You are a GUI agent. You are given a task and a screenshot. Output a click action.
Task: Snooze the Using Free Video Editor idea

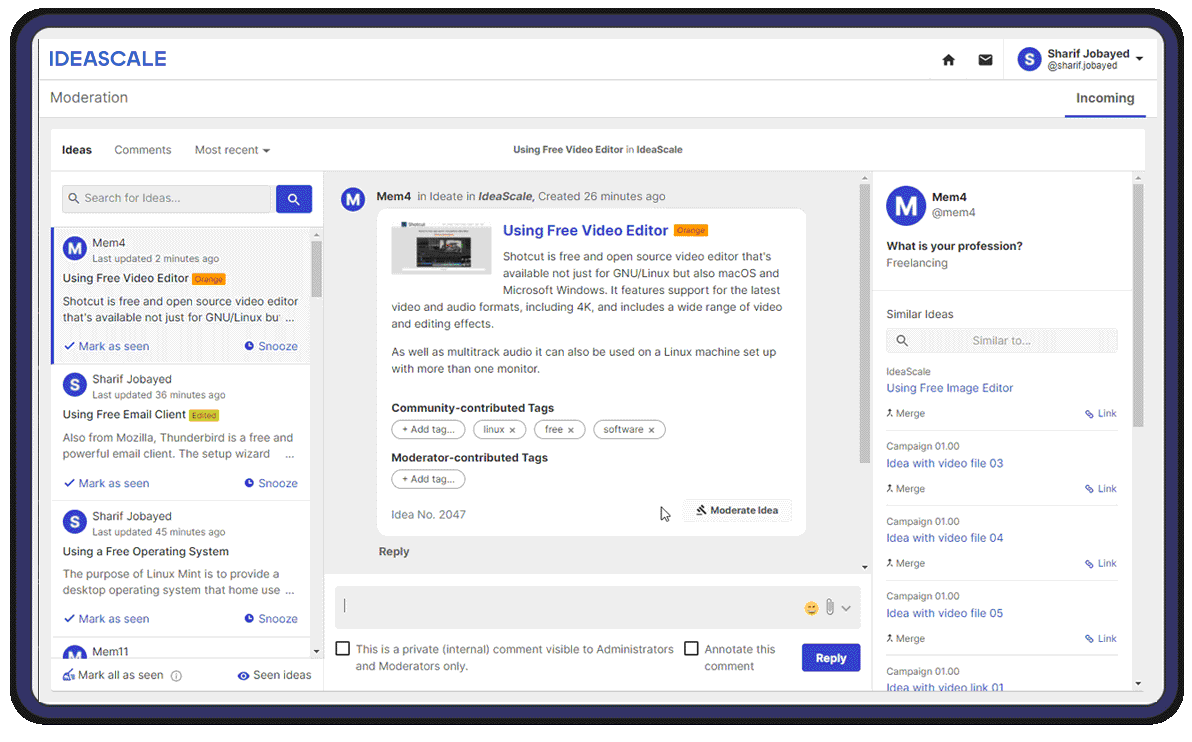click(x=271, y=346)
